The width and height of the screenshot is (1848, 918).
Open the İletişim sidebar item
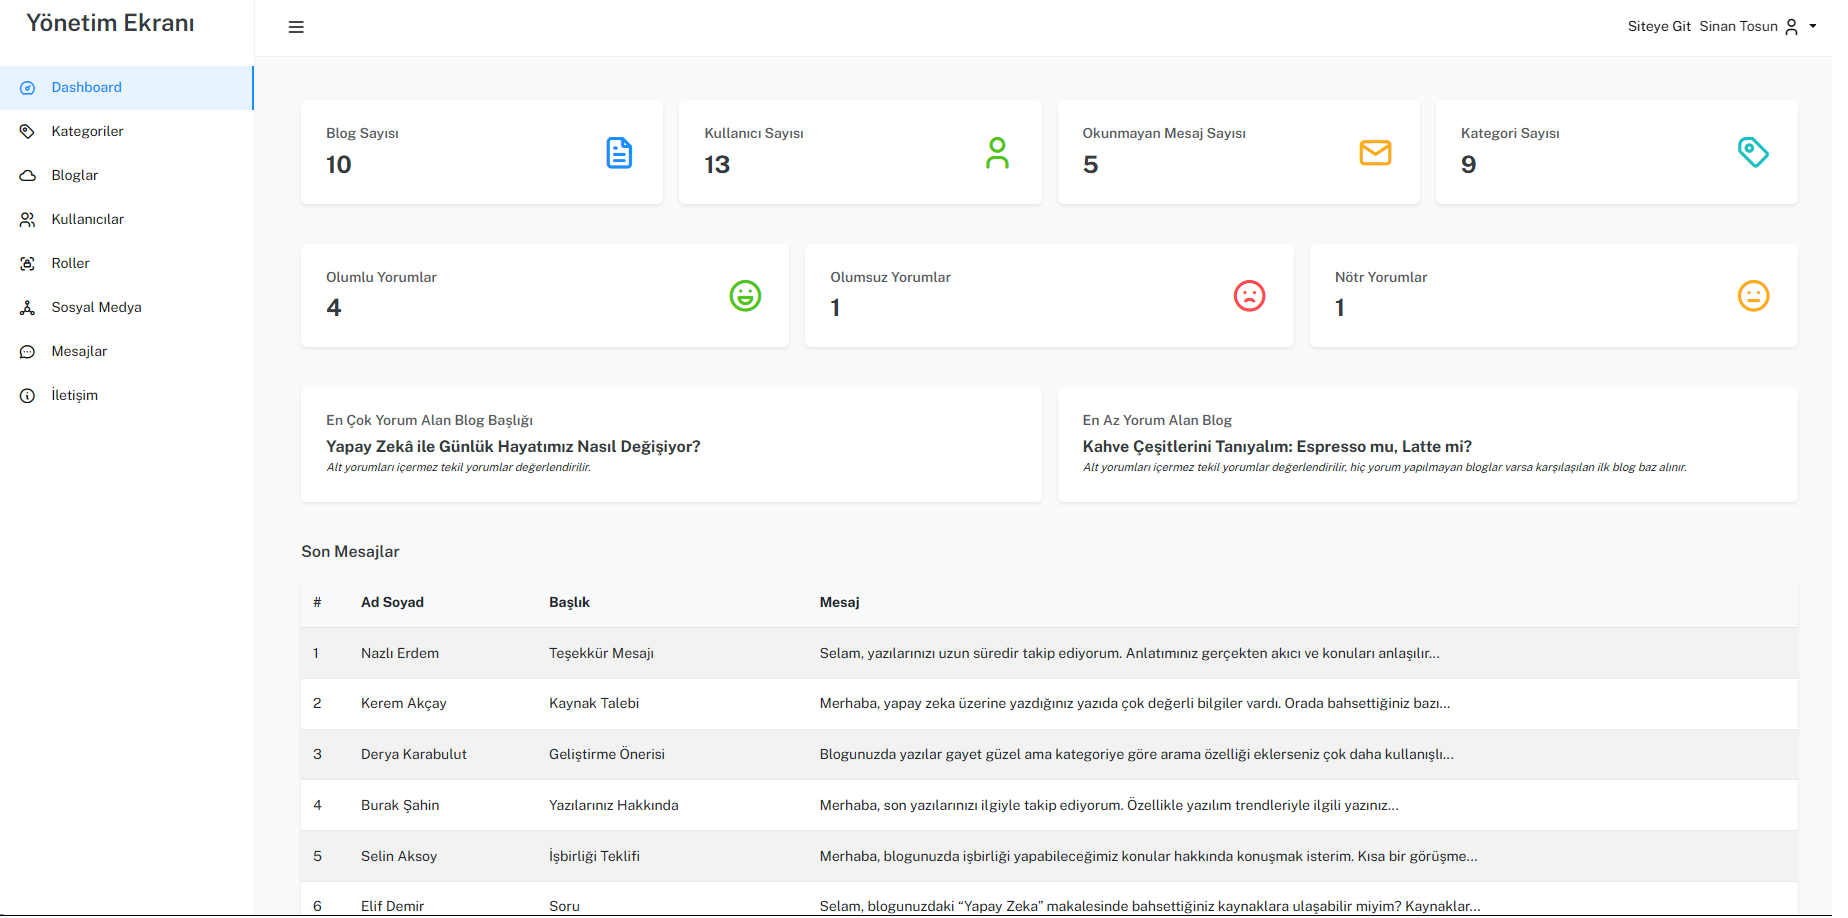75,396
